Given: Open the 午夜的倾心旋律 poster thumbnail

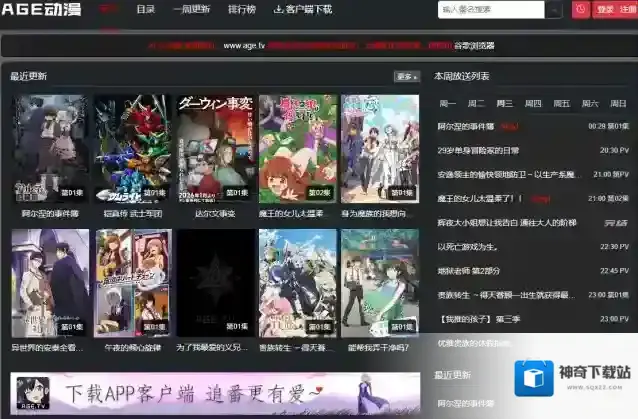Looking at the screenshot, I should coord(132,283).
